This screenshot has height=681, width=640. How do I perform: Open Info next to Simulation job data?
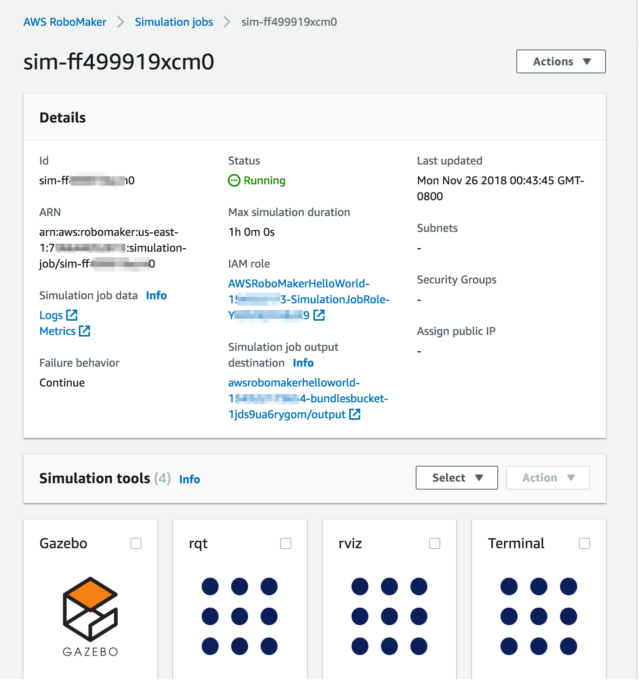(156, 295)
